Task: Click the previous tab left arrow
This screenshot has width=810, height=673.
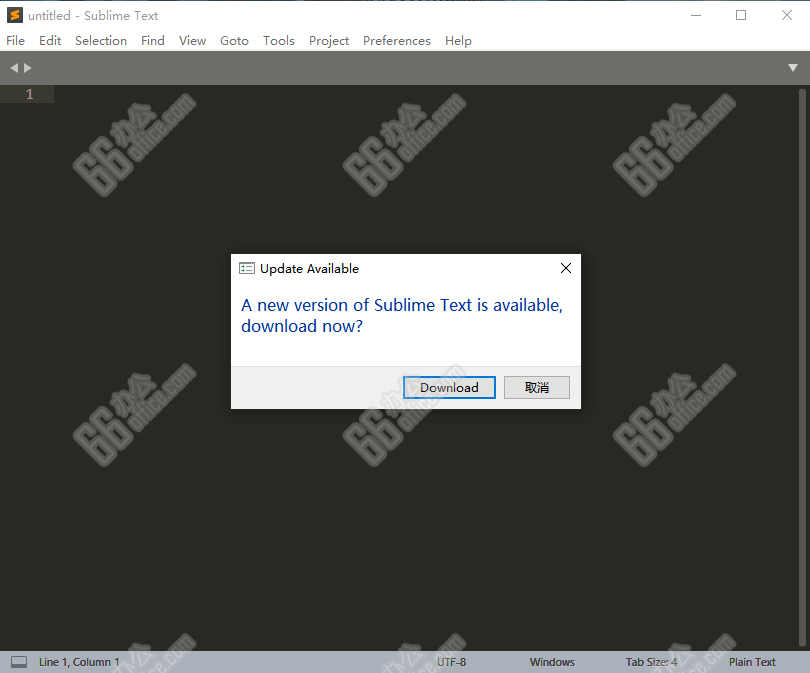Action: (14, 68)
